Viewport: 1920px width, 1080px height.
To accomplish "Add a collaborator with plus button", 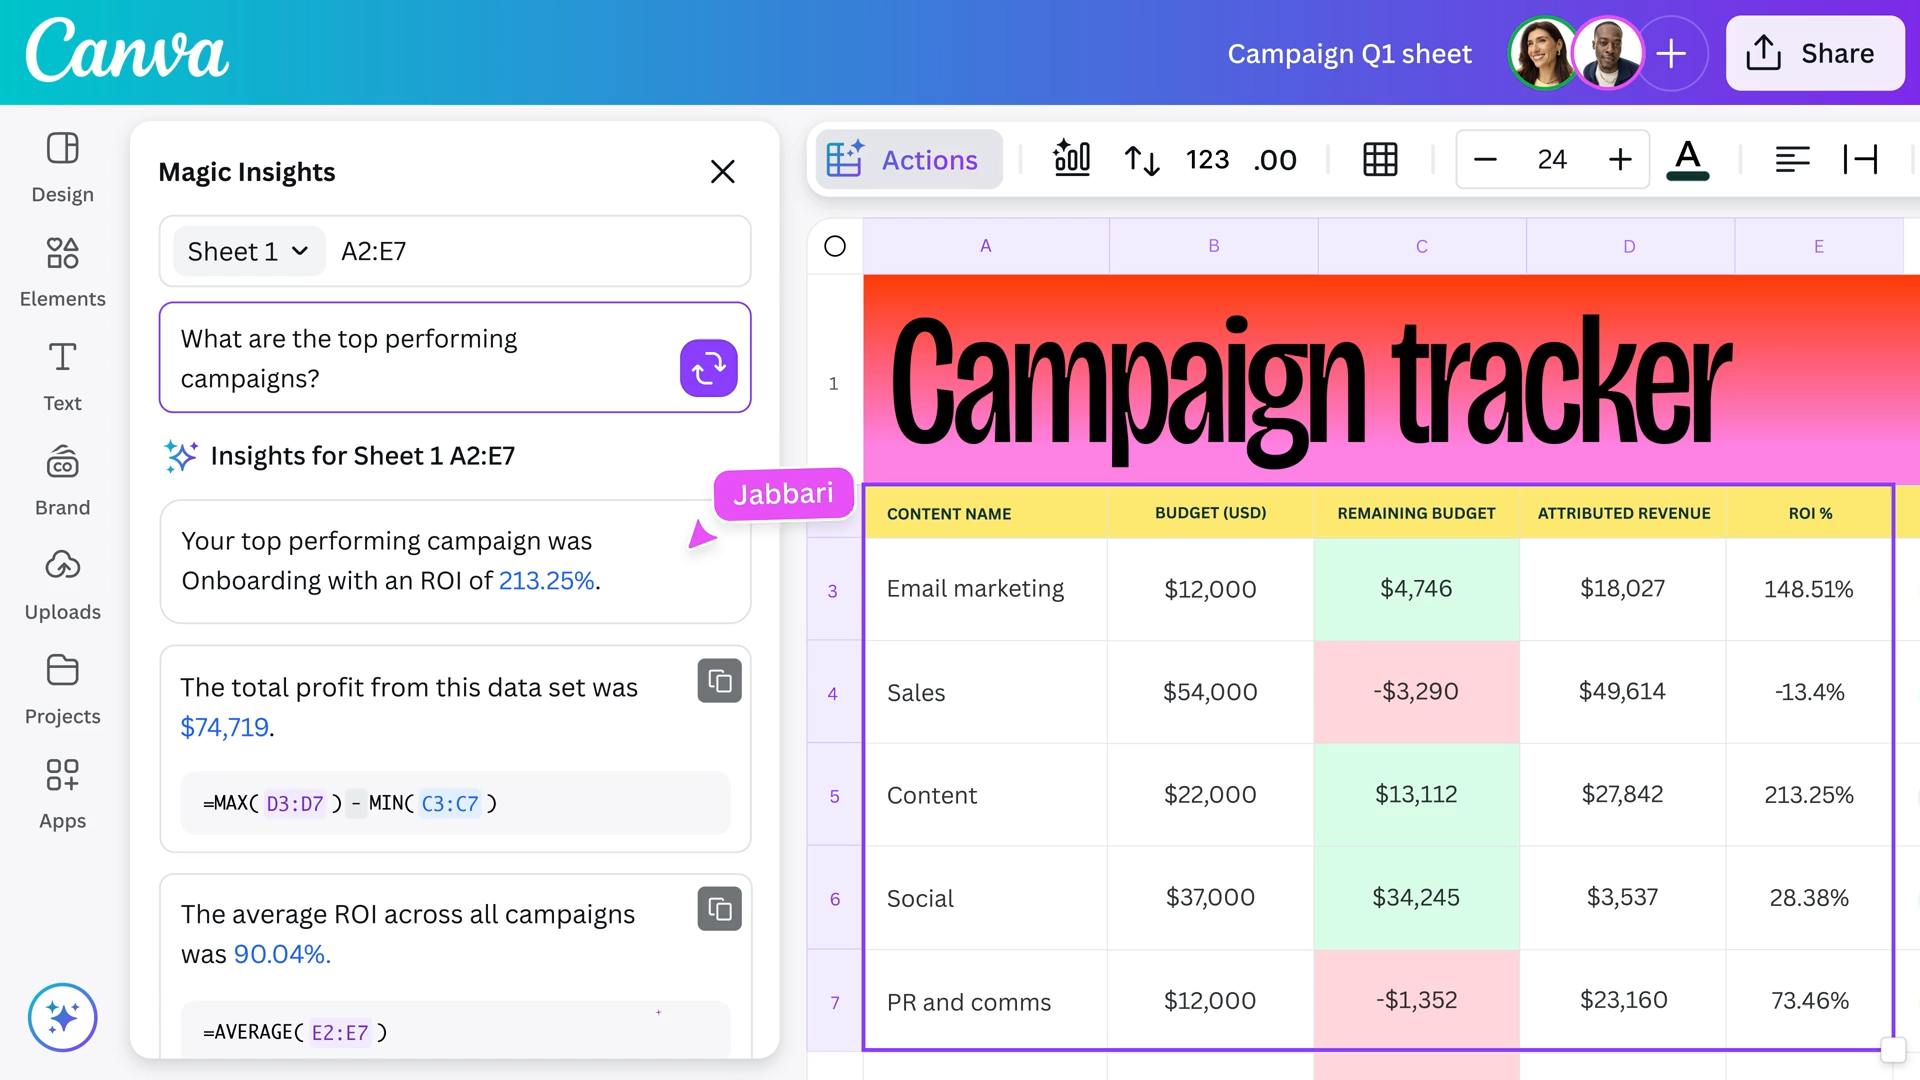I will coord(1671,53).
